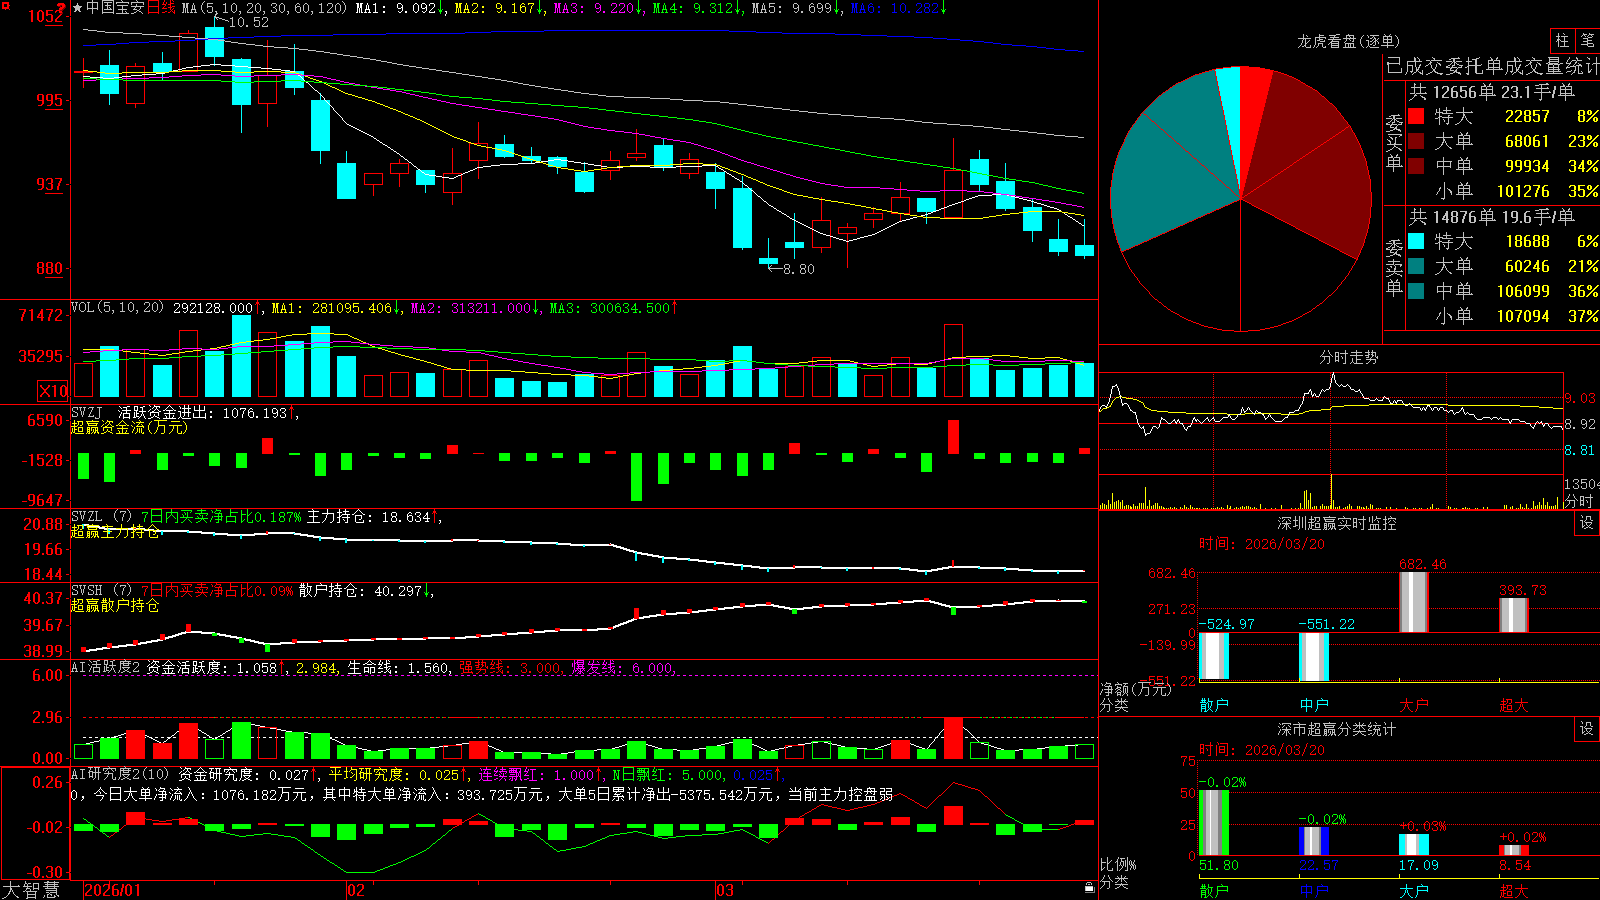Click the AI研究度2(10) indicator label
Image resolution: width=1600 pixels, height=900 pixels.
120,774
